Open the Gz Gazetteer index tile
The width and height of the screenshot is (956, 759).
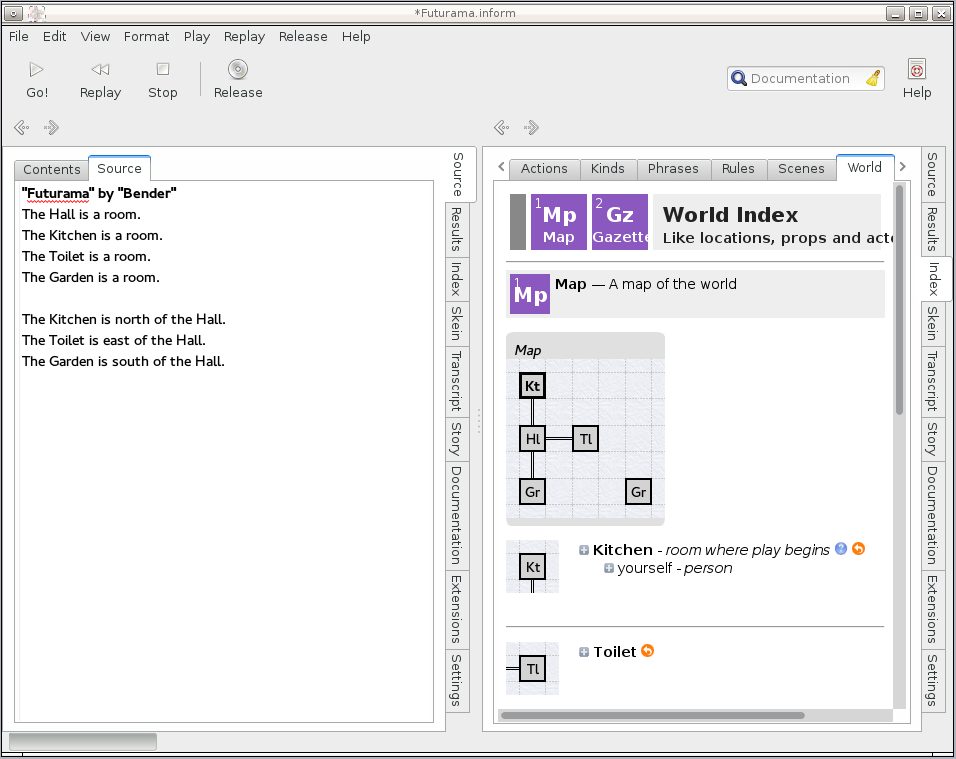(x=619, y=222)
